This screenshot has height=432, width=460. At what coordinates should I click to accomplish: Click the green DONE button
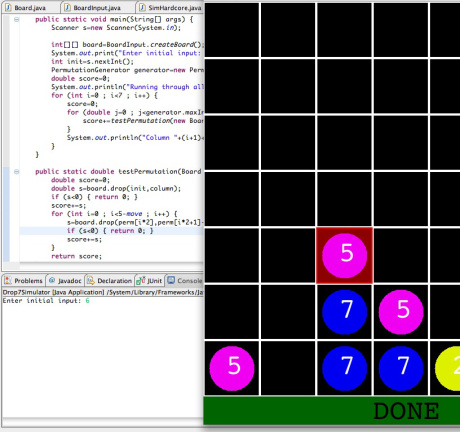click(x=332, y=411)
